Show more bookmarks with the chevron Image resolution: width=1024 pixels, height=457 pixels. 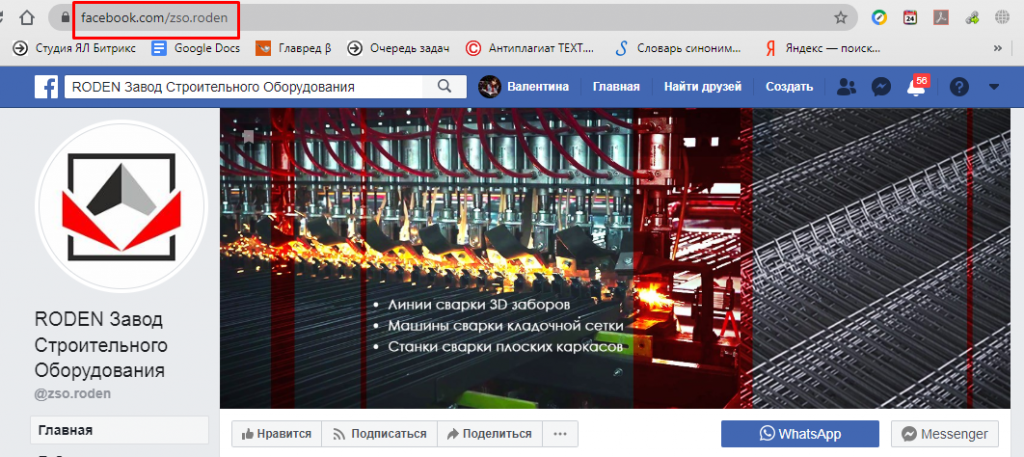[997, 48]
